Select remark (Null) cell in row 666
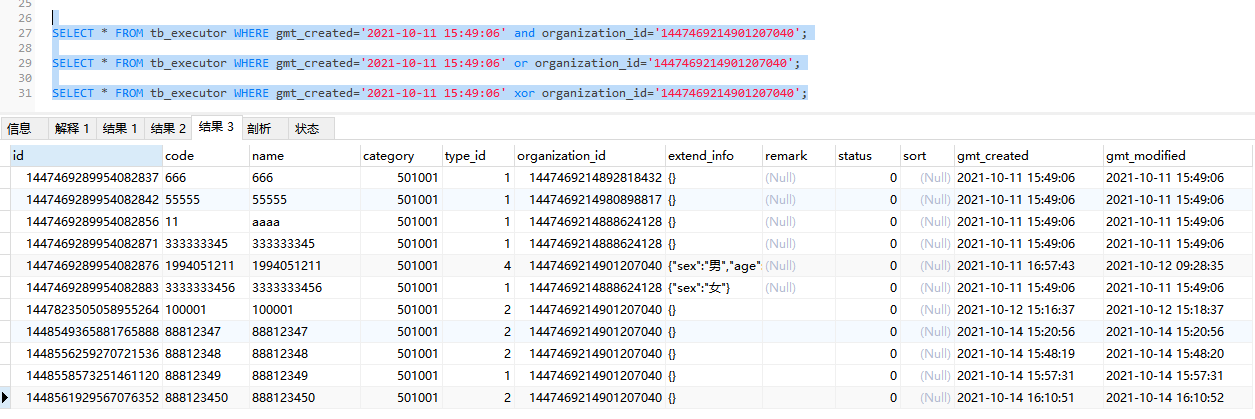 point(797,177)
